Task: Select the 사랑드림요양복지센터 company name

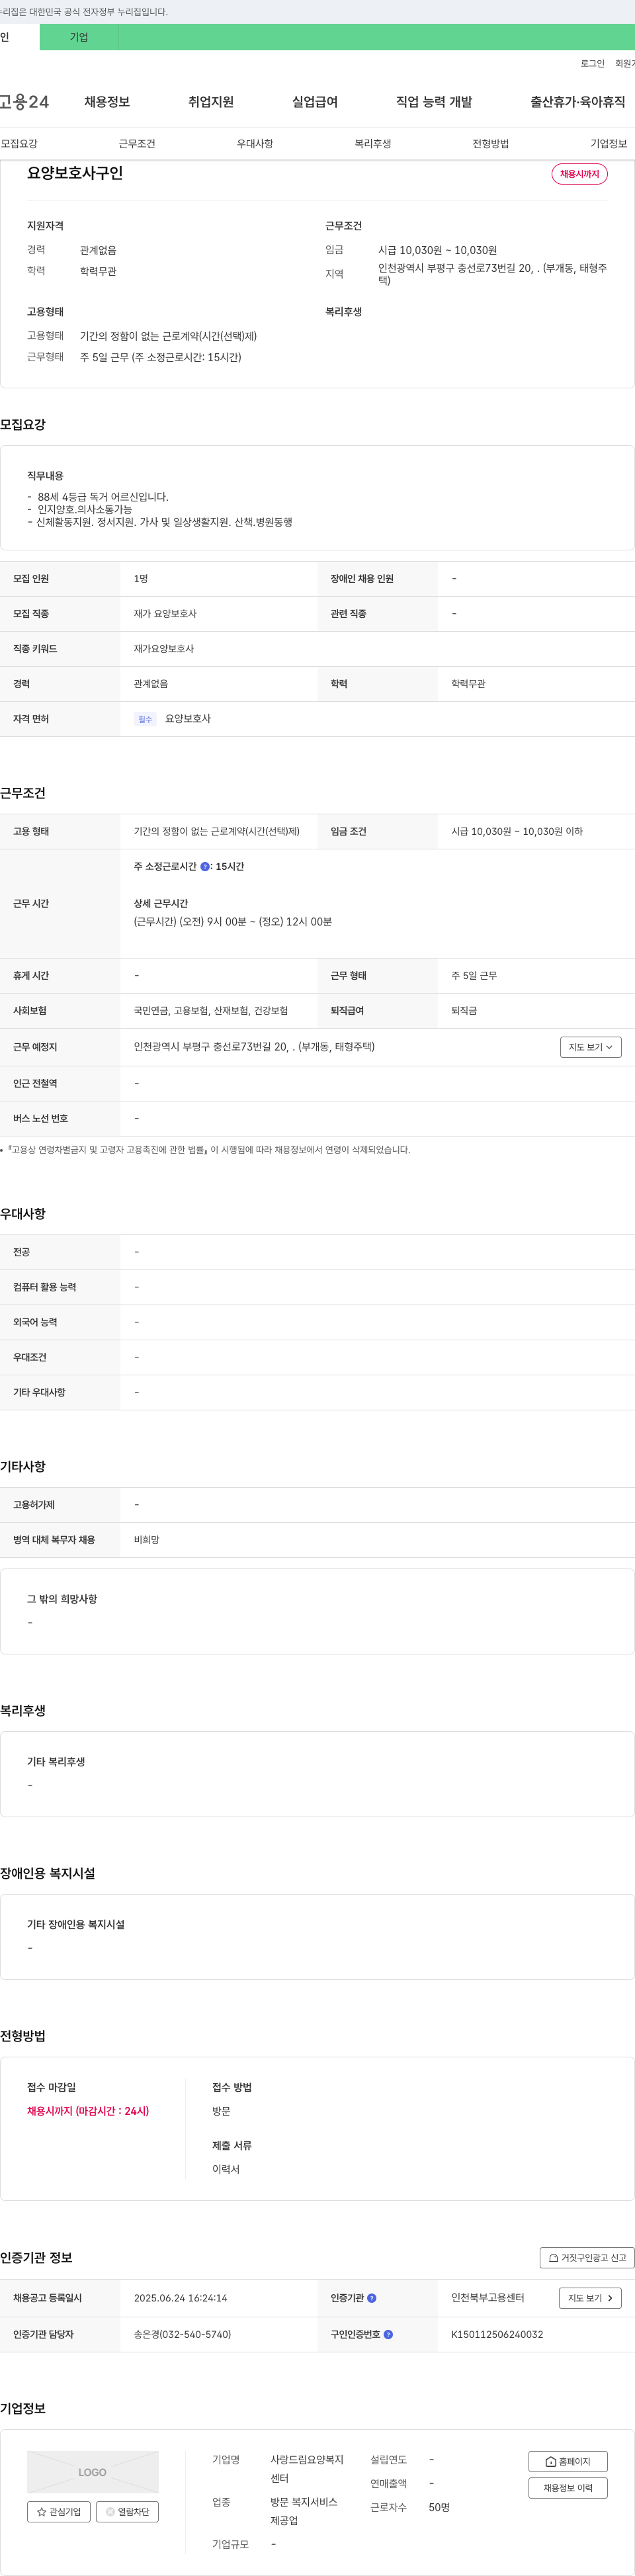Action: pyautogui.click(x=307, y=2469)
